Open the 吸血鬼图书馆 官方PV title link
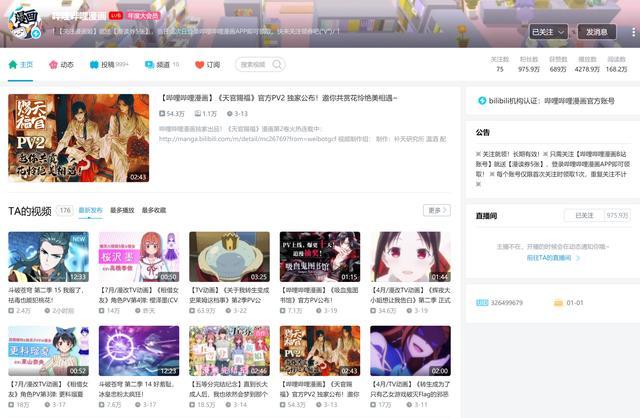Screen dimensions: 640x418 tap(319, 295)
